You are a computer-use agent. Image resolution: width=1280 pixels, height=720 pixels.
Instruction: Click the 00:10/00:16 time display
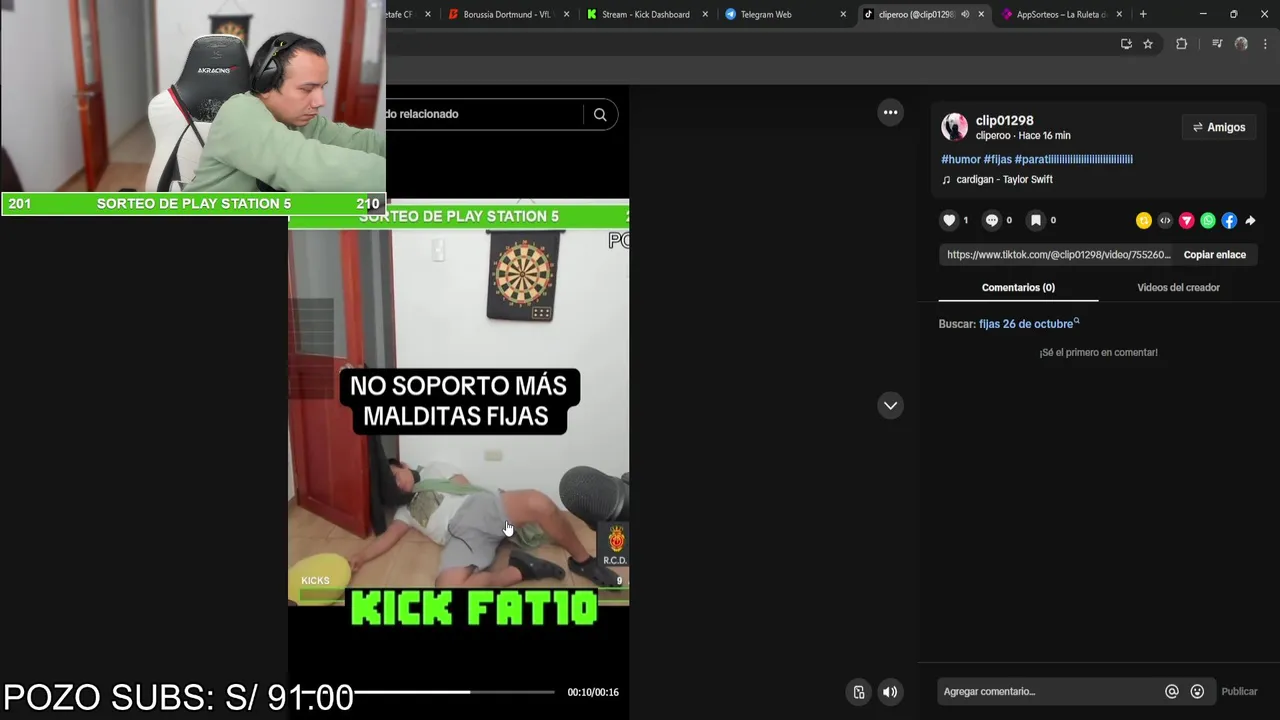[593, 692]
